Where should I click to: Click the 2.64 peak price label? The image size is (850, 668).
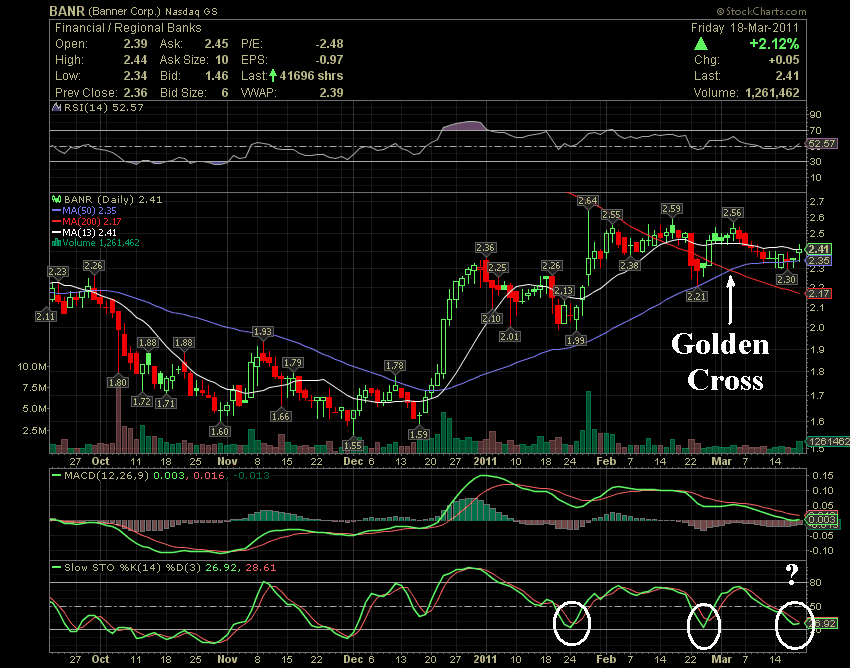pyautogui.click(x=588, y=201)
